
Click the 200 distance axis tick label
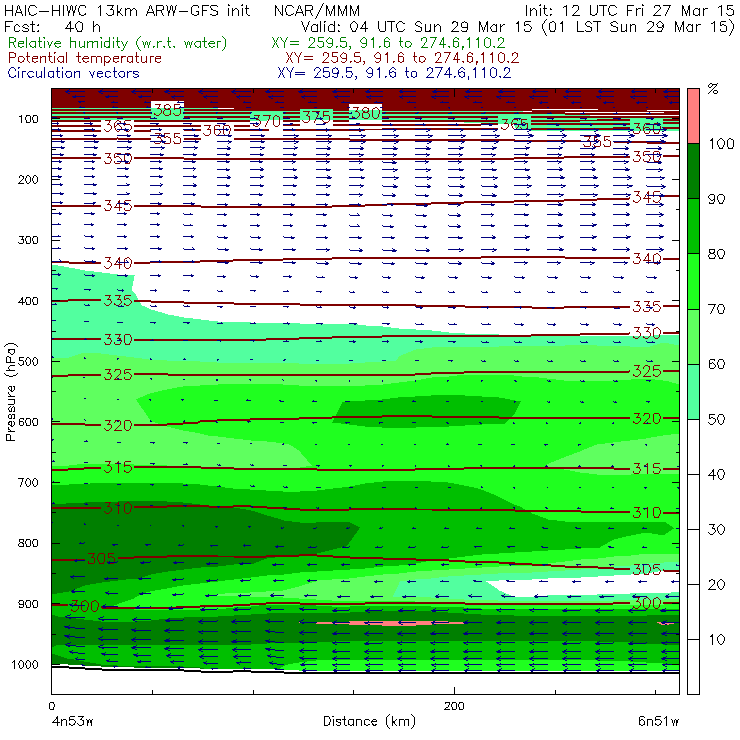pyautogui.click(x=454, y=706)
